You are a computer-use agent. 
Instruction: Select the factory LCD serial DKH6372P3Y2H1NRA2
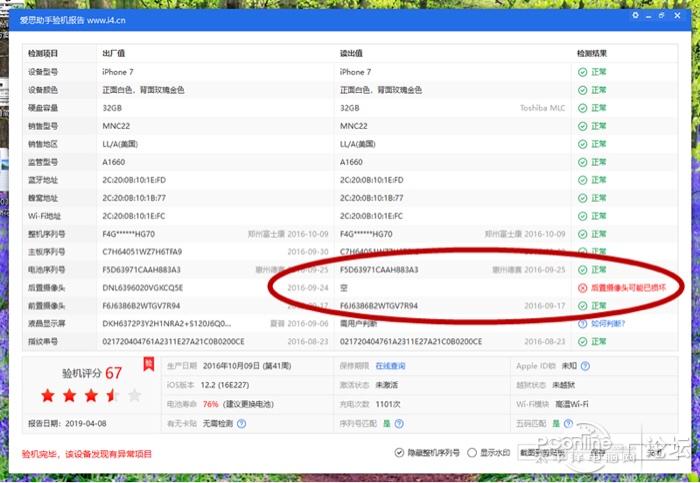[167, 324]
